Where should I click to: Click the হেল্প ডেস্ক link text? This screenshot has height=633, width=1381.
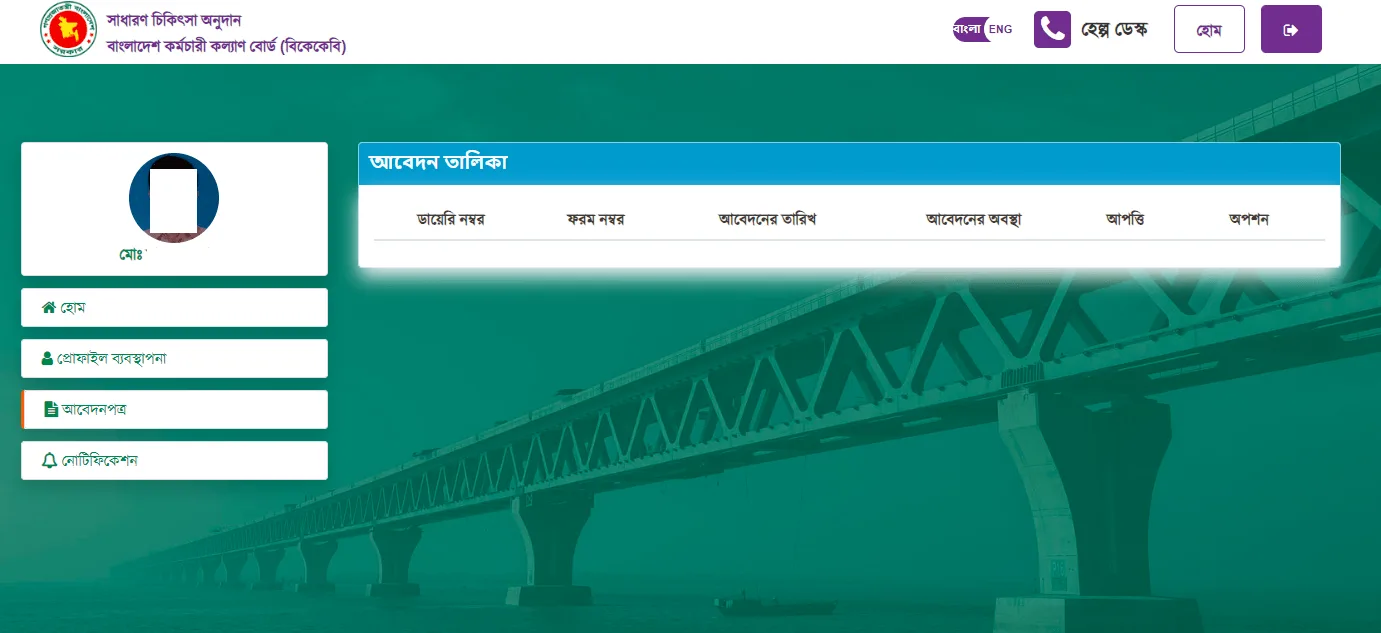(x=1114, y=29)
